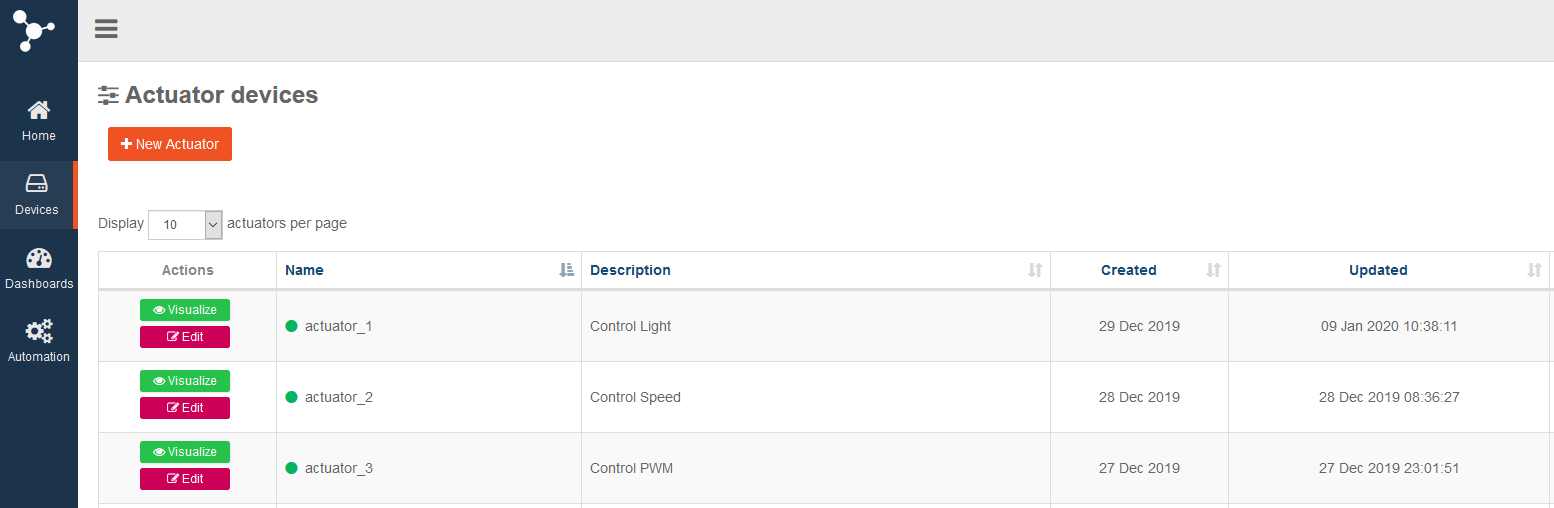
Task: Click the green status dot for actuator_1
Action: [292, 326]
